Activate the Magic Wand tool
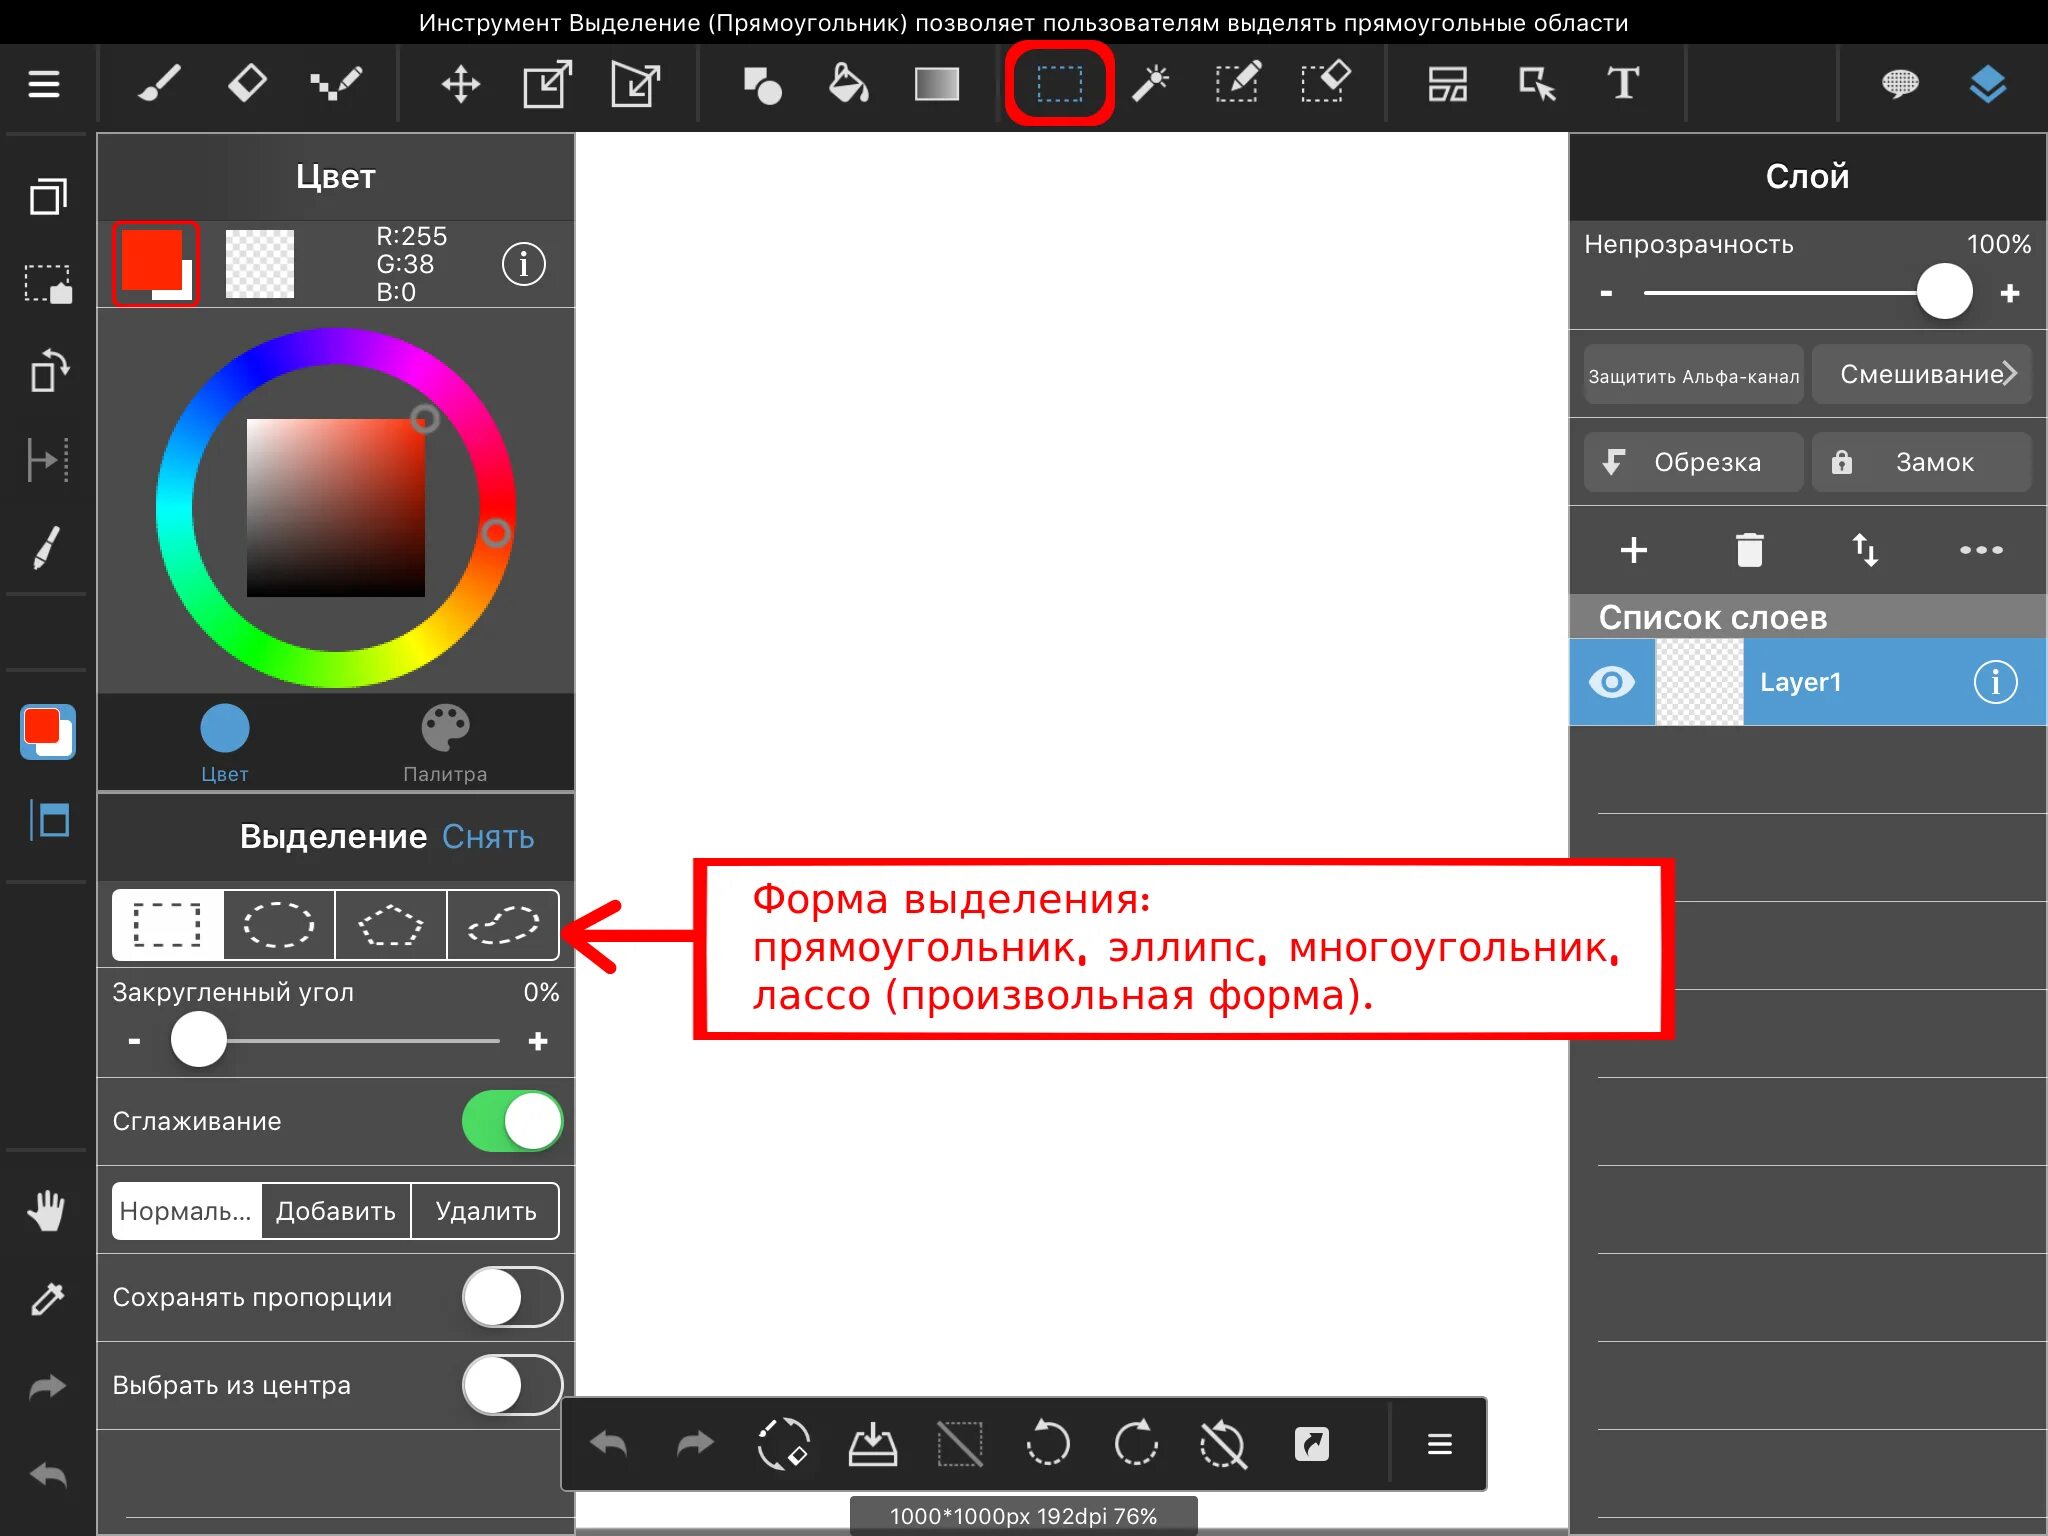2048x1536 pixels. 1150,84
